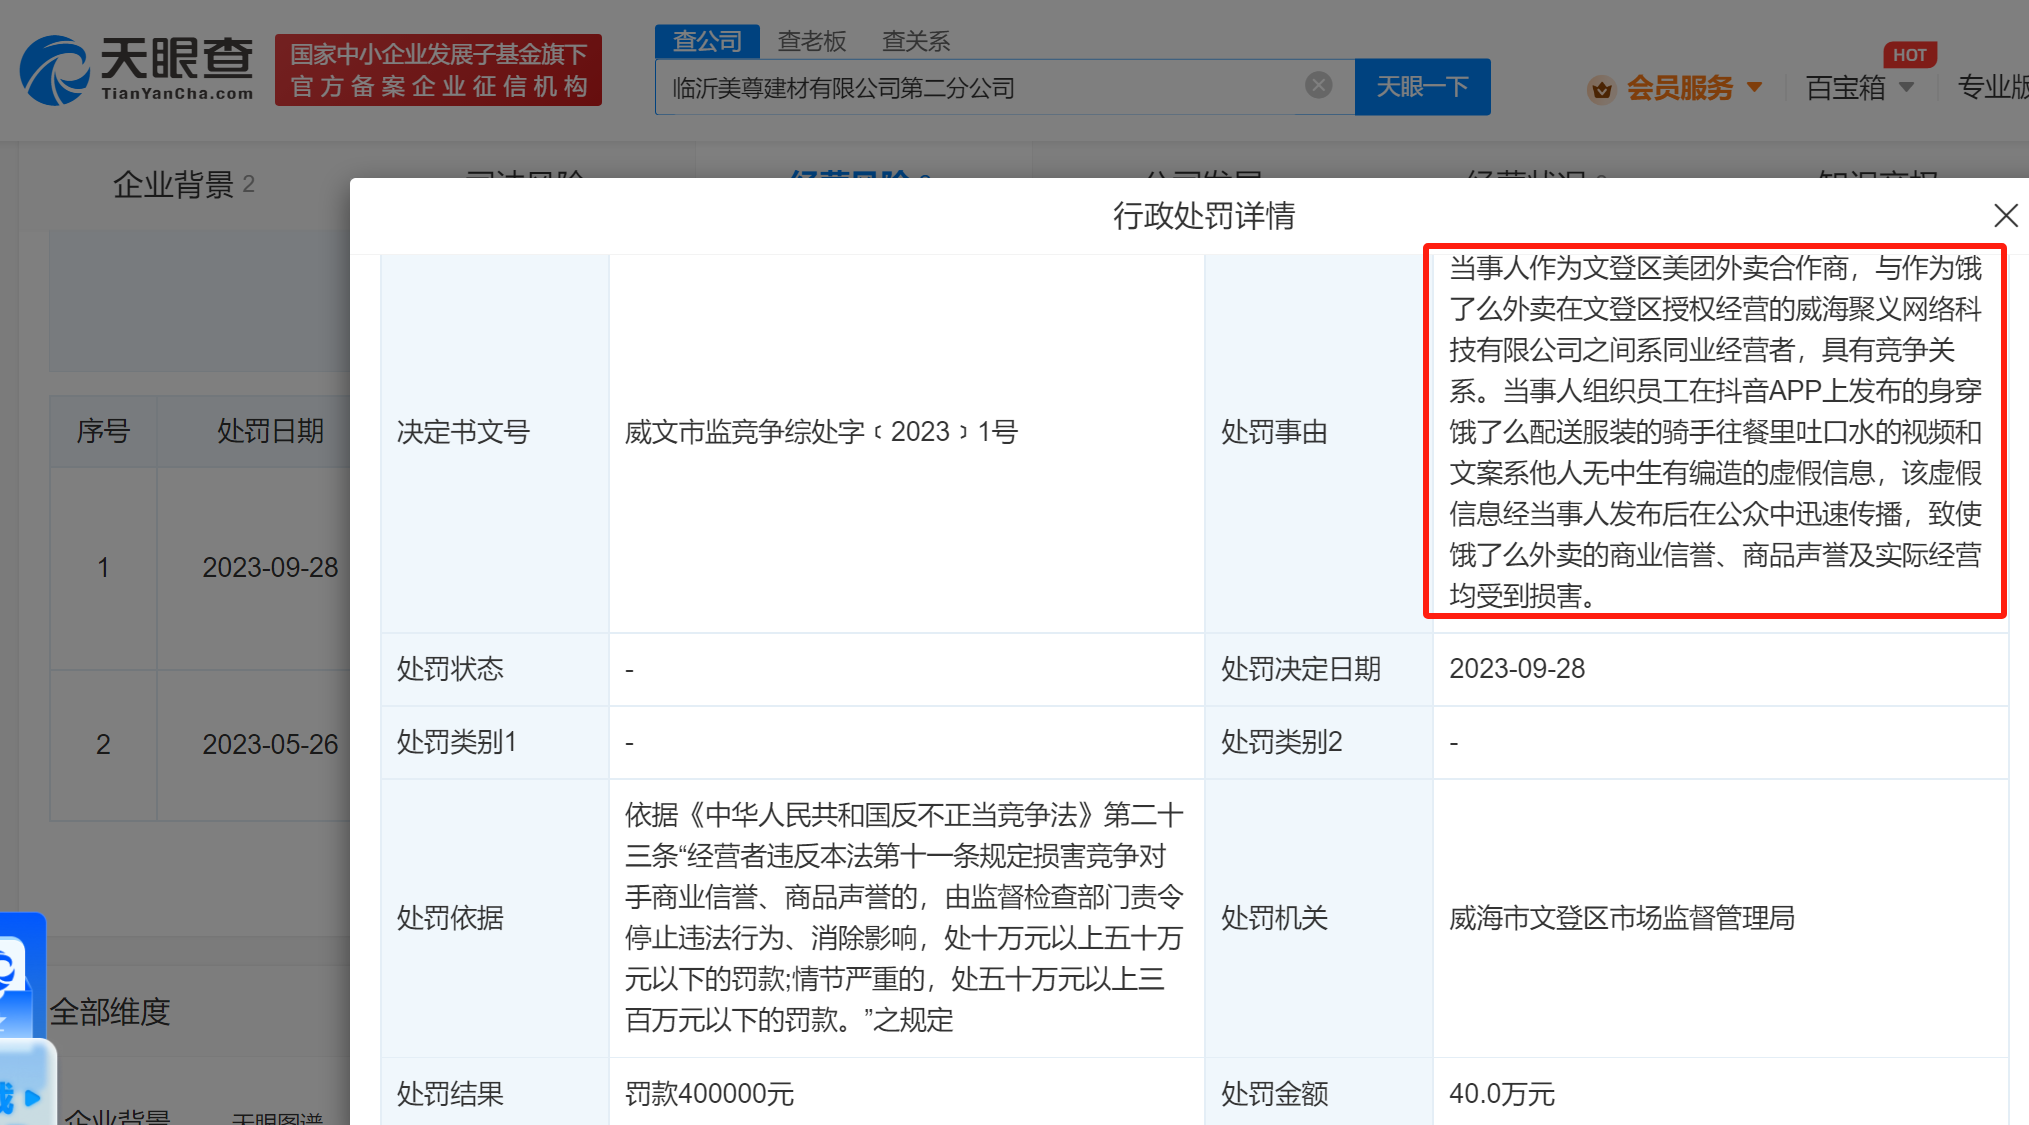Click the 天眼一下 search button
The width and height of the screenshot is (2029, 1125).
tap(1422, 87)
